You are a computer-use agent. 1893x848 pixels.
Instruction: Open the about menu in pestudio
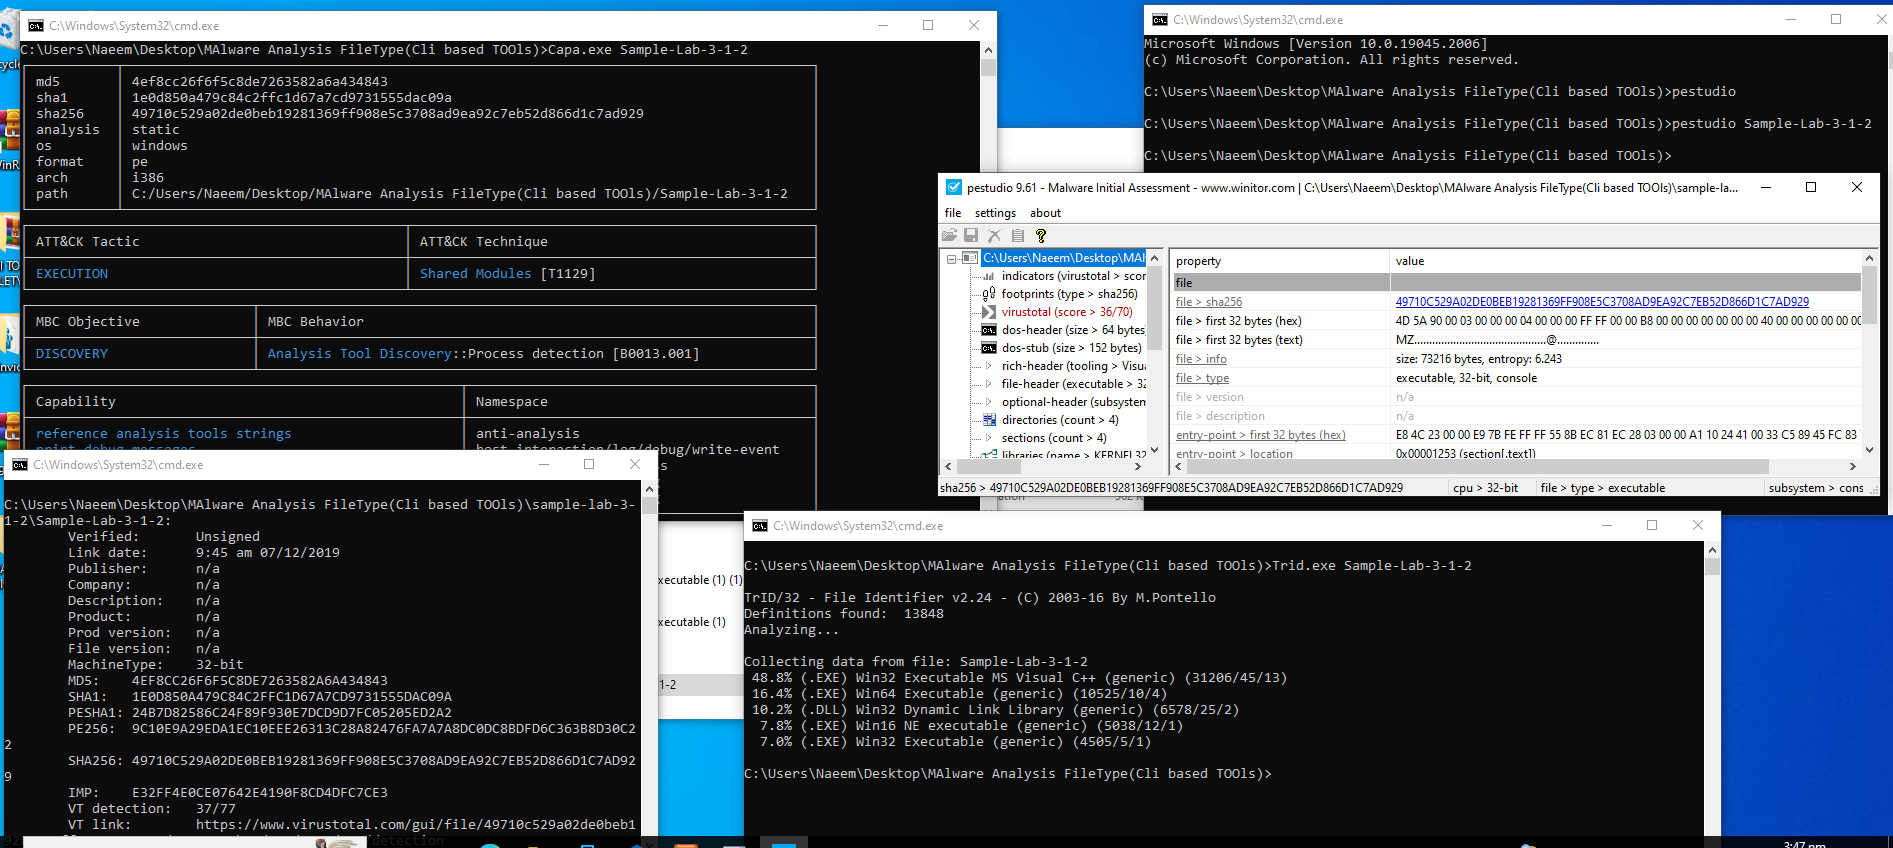(1045, 213)
